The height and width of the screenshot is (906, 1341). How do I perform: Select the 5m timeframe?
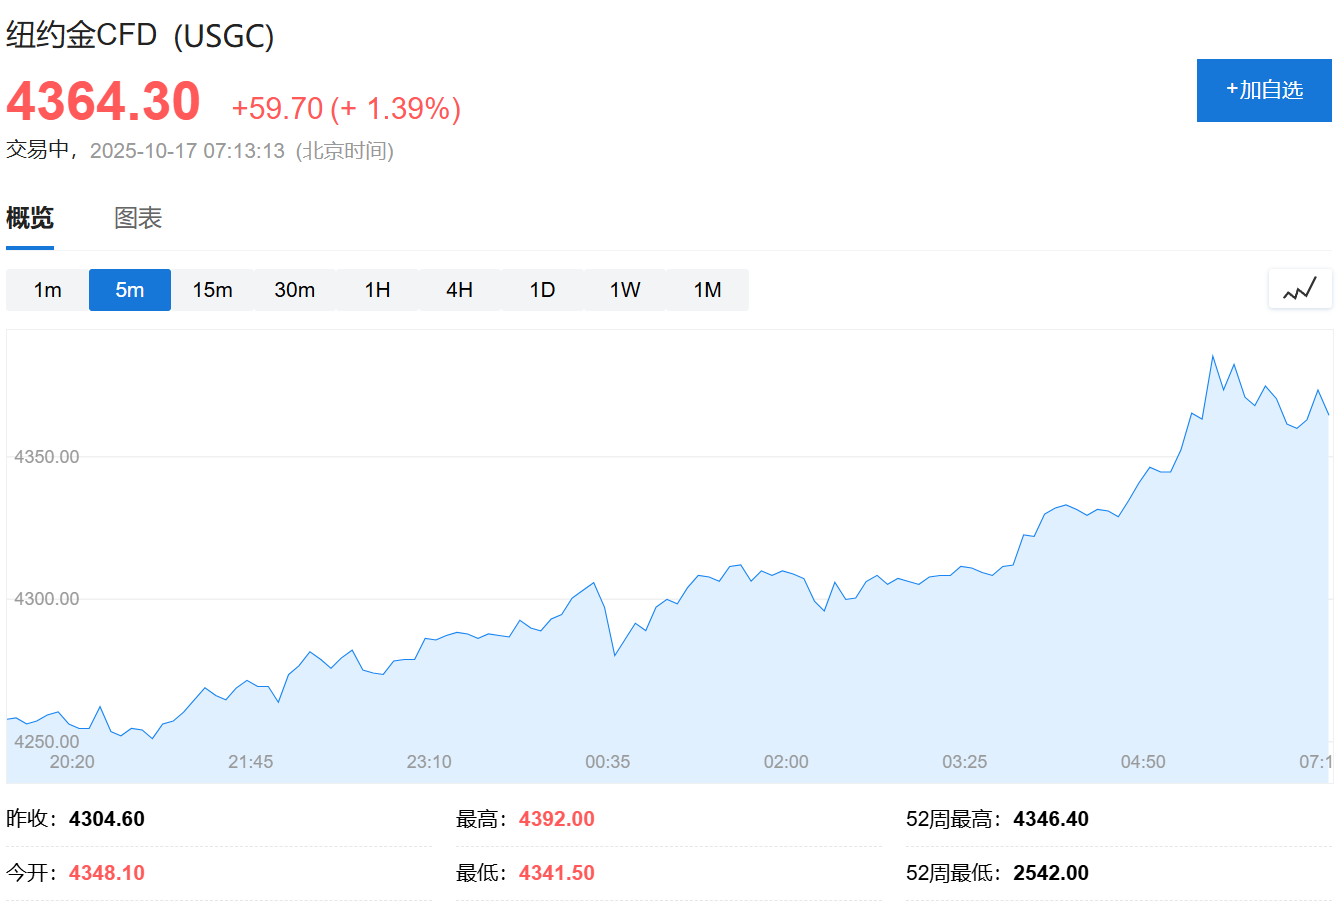(130, 290)
